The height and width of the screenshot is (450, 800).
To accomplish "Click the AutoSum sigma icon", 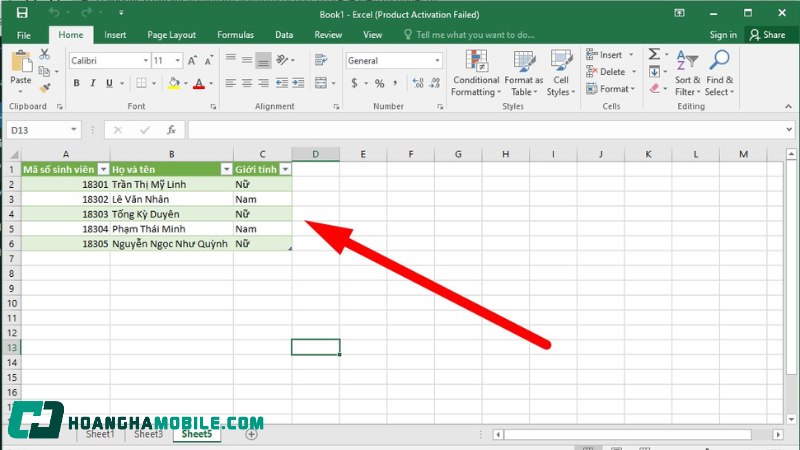I will [654, 54].
